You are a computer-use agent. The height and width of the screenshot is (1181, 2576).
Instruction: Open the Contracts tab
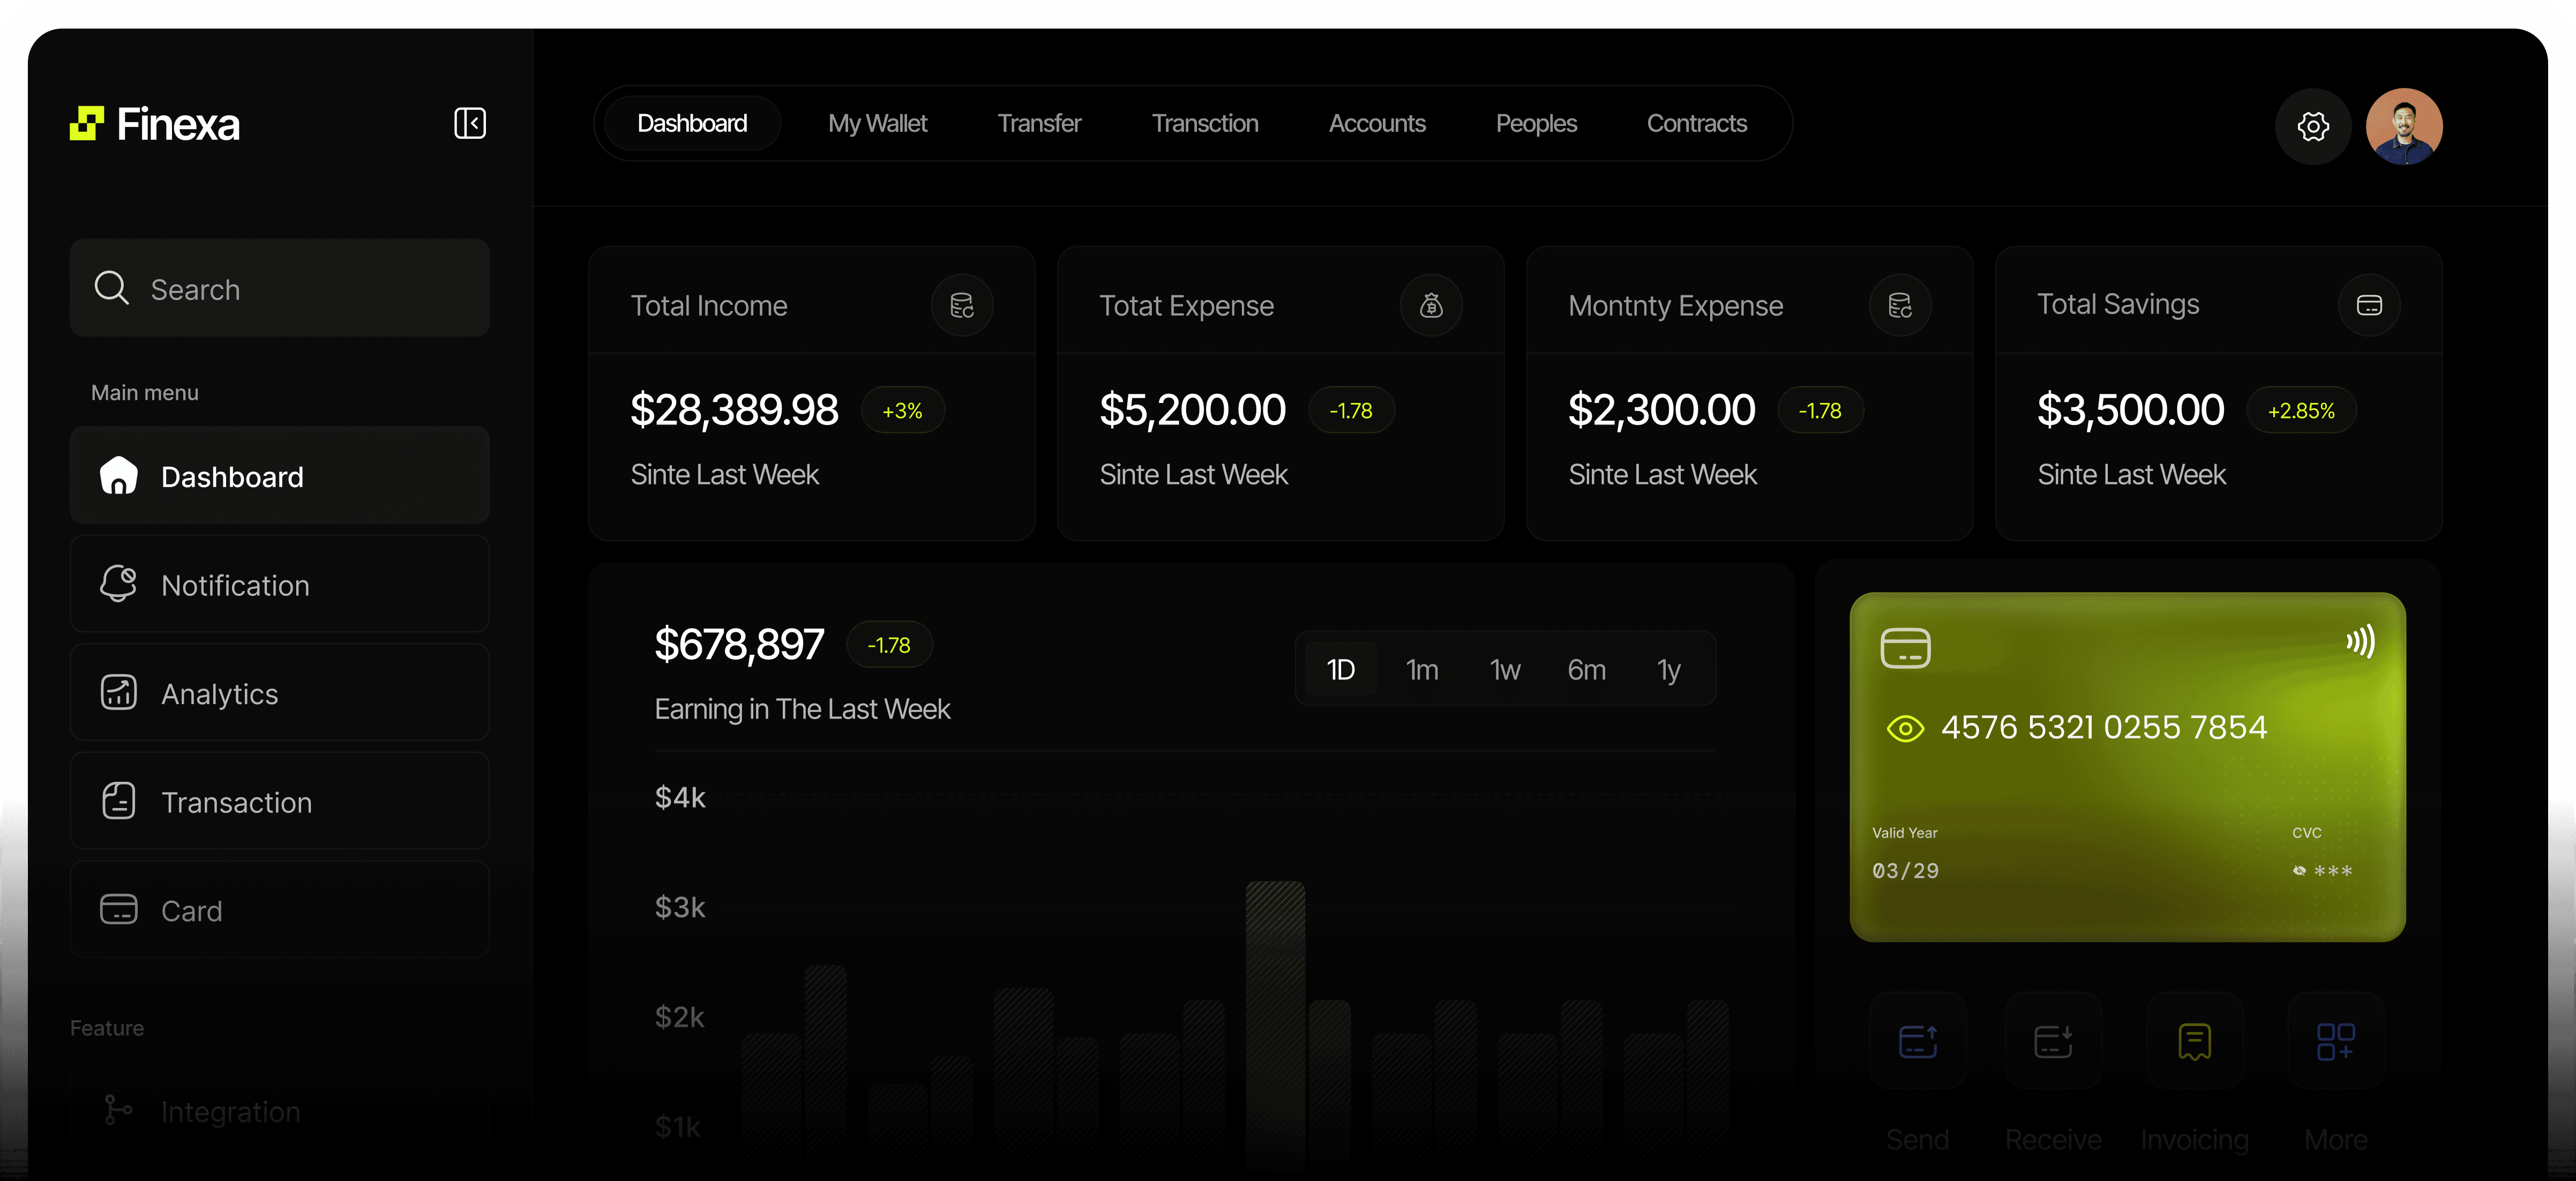point(1696,123)
